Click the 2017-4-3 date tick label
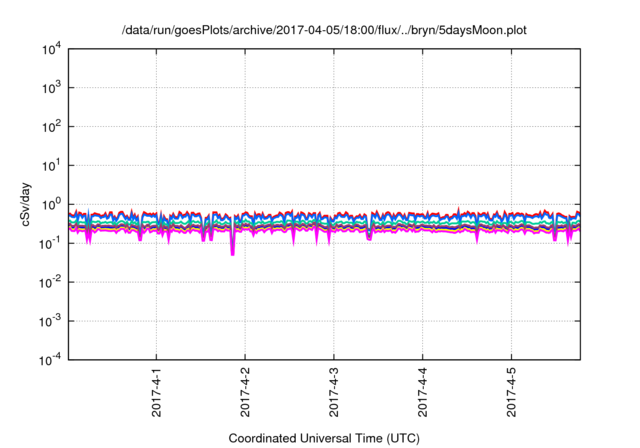This screenshot has height=448, width=640. pos(334,395)
